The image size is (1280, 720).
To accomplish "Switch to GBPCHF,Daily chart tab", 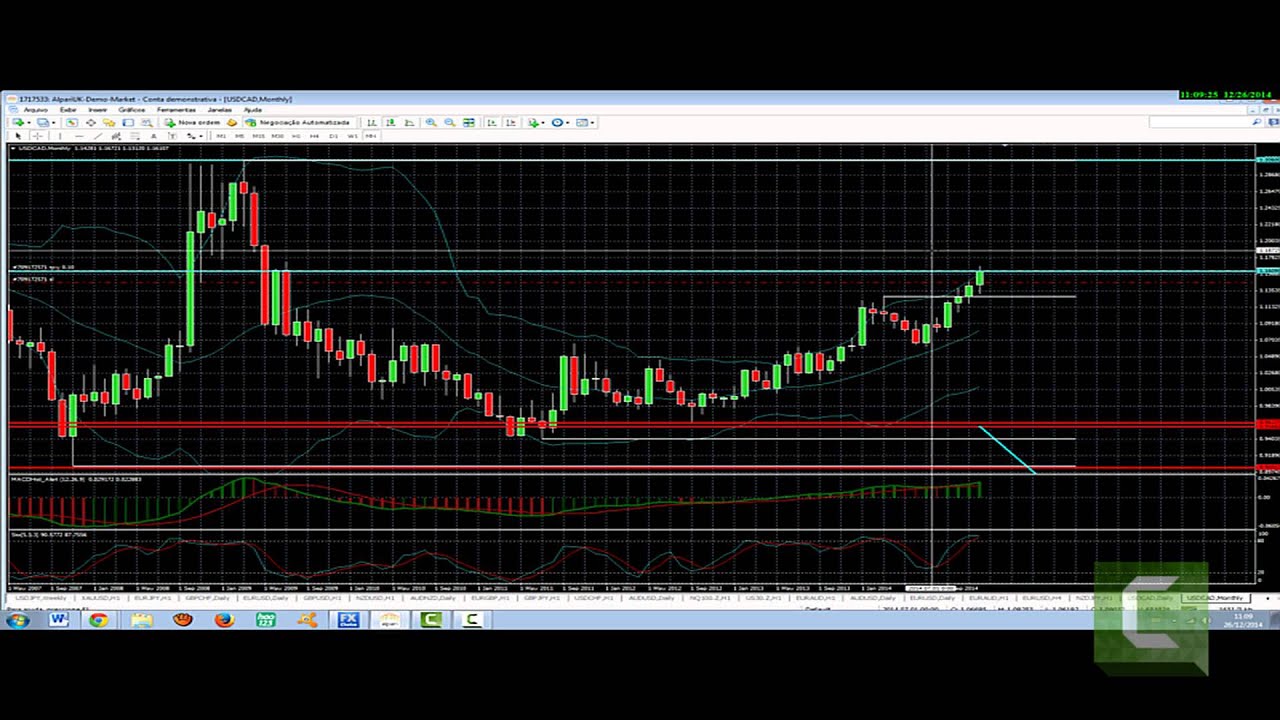I will pos(206,598).
